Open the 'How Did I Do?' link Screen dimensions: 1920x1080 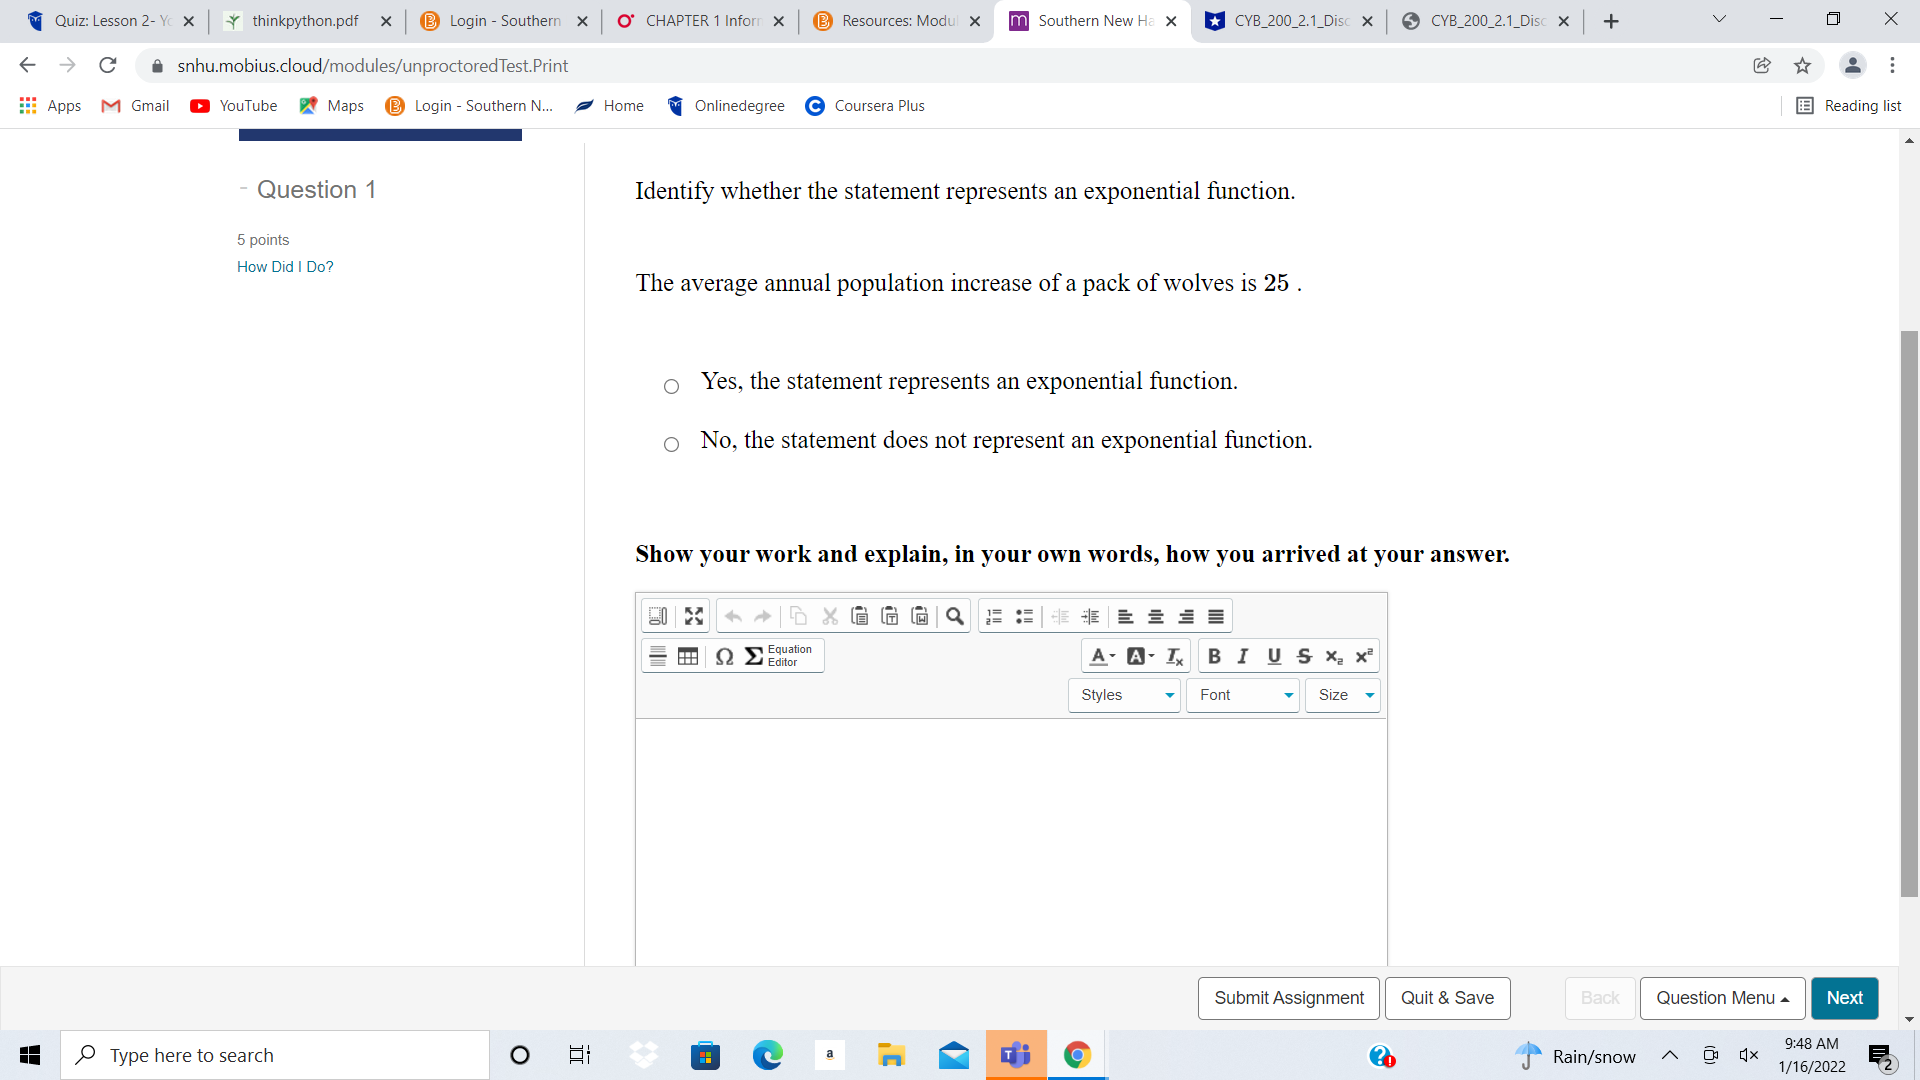coord(284,266)
